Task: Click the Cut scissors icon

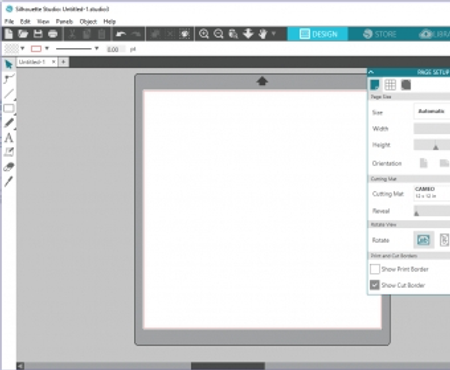Action: pyautogui.click(x=72, y=34)
